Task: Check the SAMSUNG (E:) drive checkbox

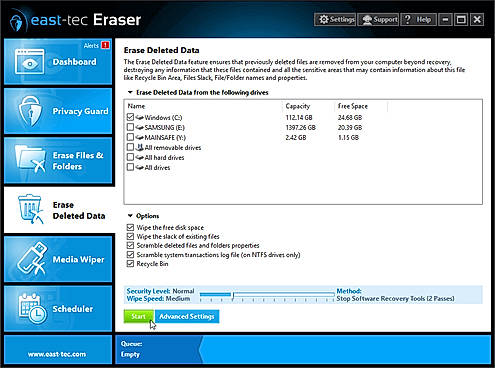Action: (x=130, y=127)
